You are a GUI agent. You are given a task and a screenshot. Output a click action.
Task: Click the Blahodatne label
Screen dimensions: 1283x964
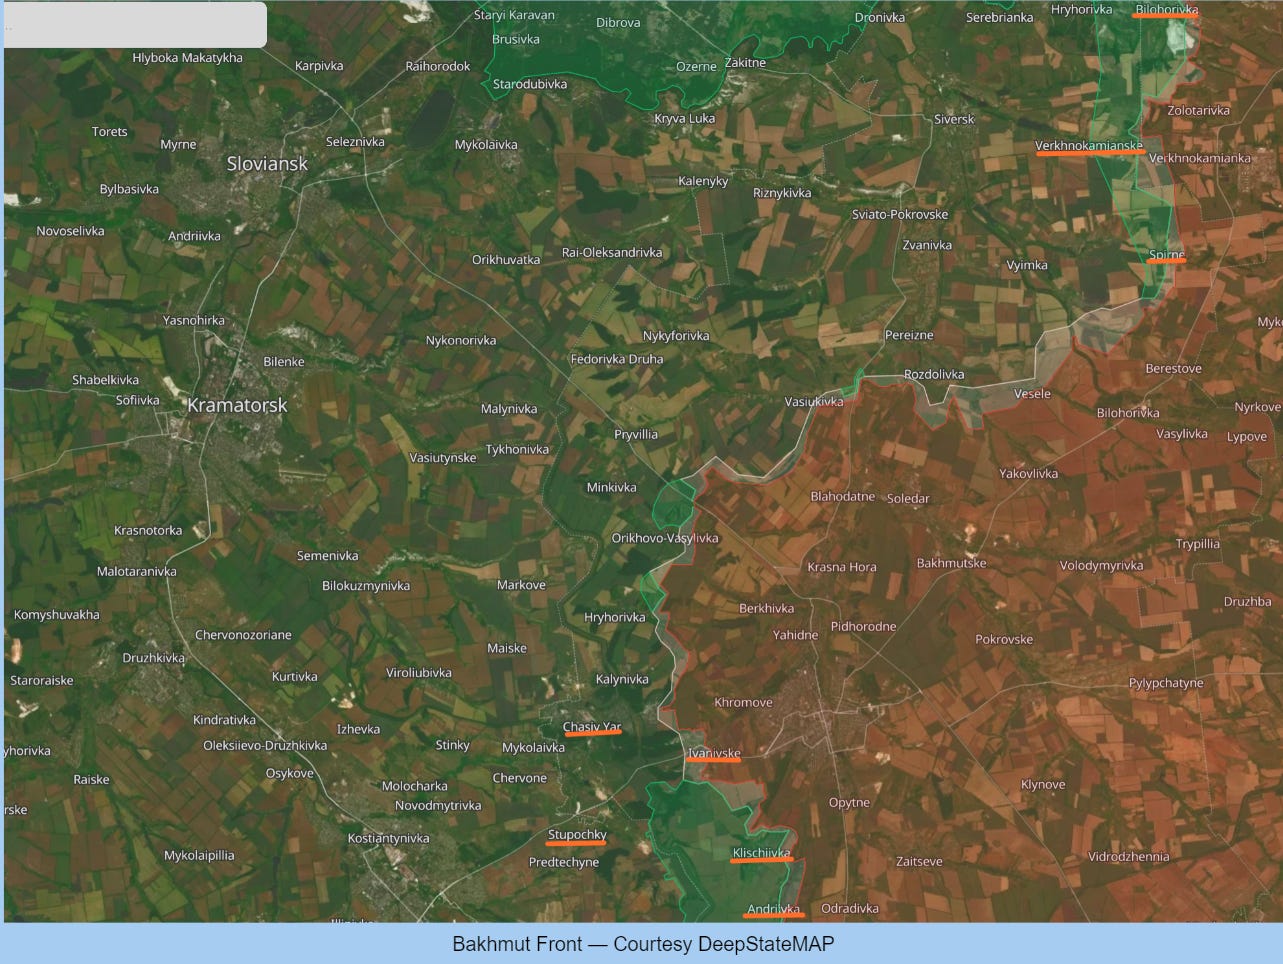(843, 496)
